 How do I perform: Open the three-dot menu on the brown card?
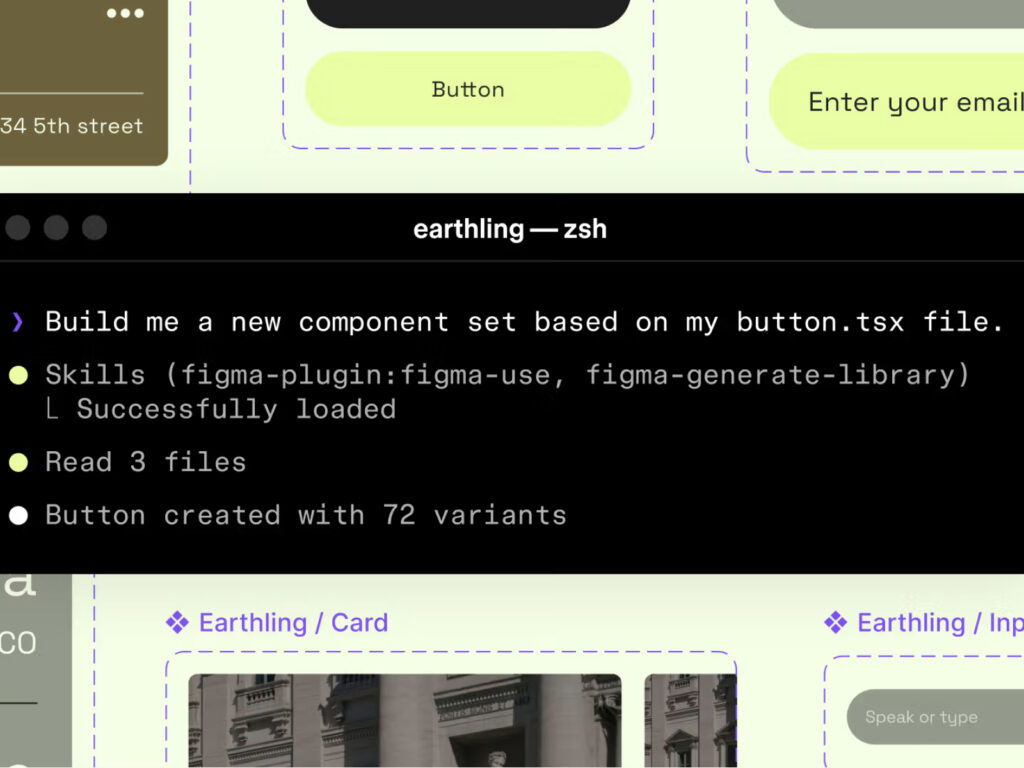click(x=125, y=14)
